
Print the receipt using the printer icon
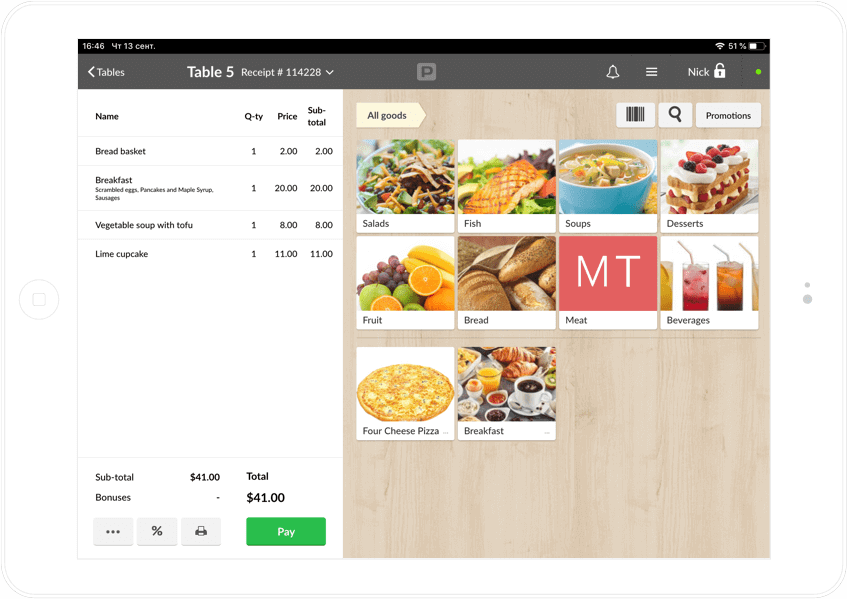pyautogui.click(x=201, y=531)
